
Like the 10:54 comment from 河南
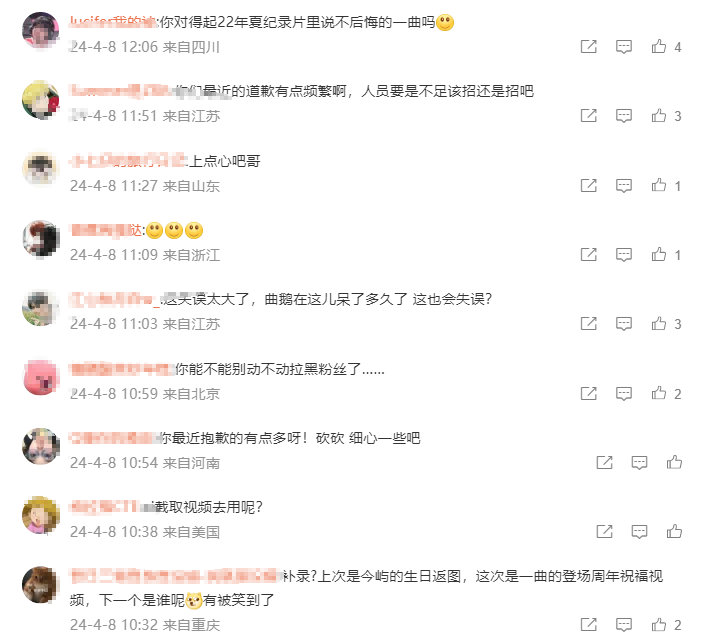click(x=674, y=462)
